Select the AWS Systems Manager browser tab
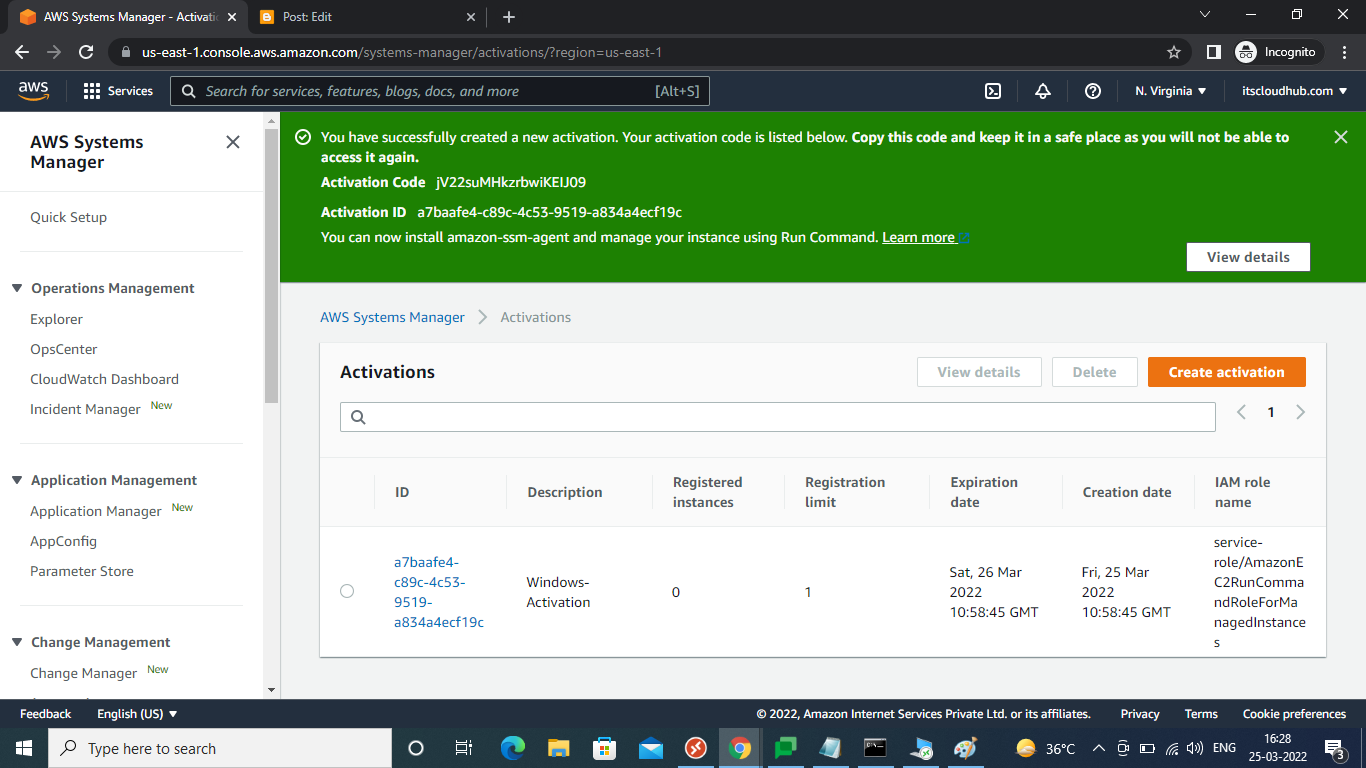The height and width of the screenshot is (768, 1366). pyautogui.click(x=126, y=17)
